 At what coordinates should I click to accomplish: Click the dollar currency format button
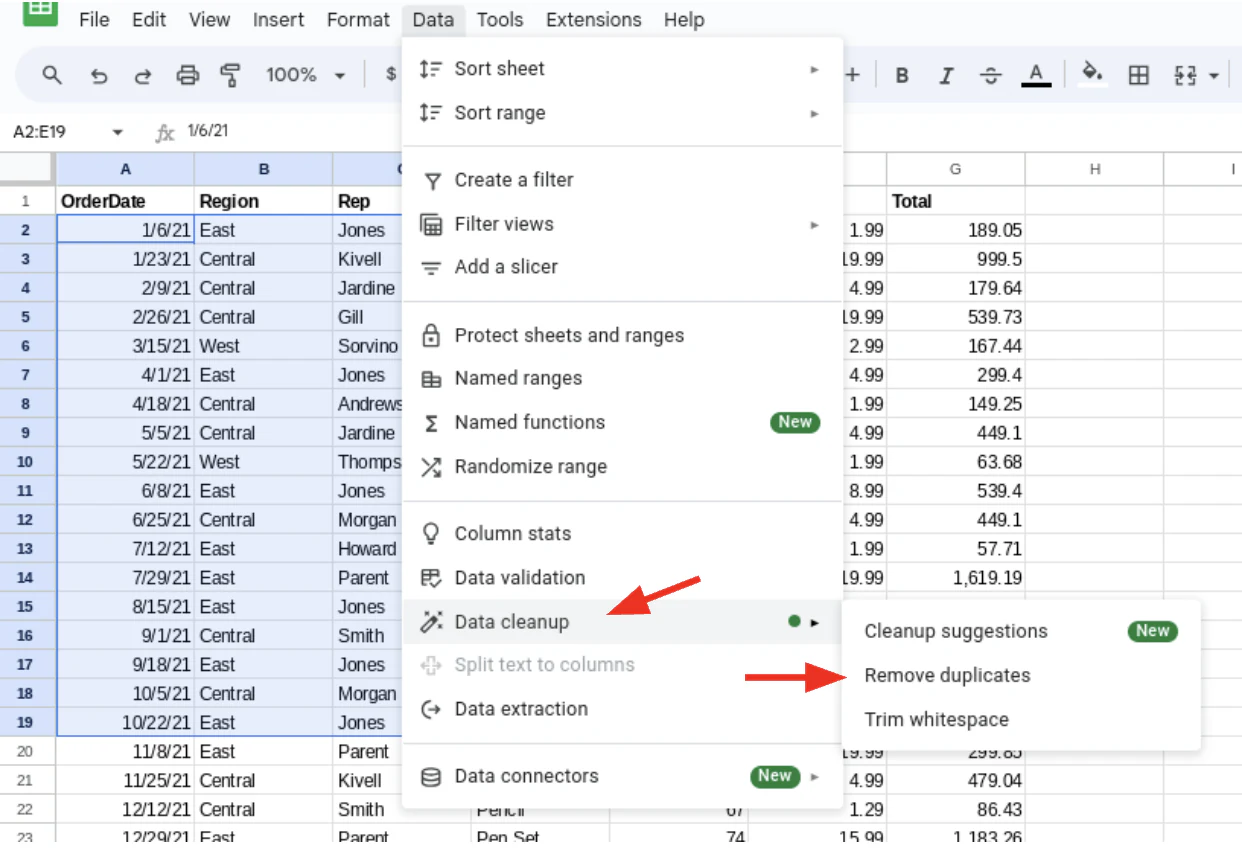(x=391, y=75)
